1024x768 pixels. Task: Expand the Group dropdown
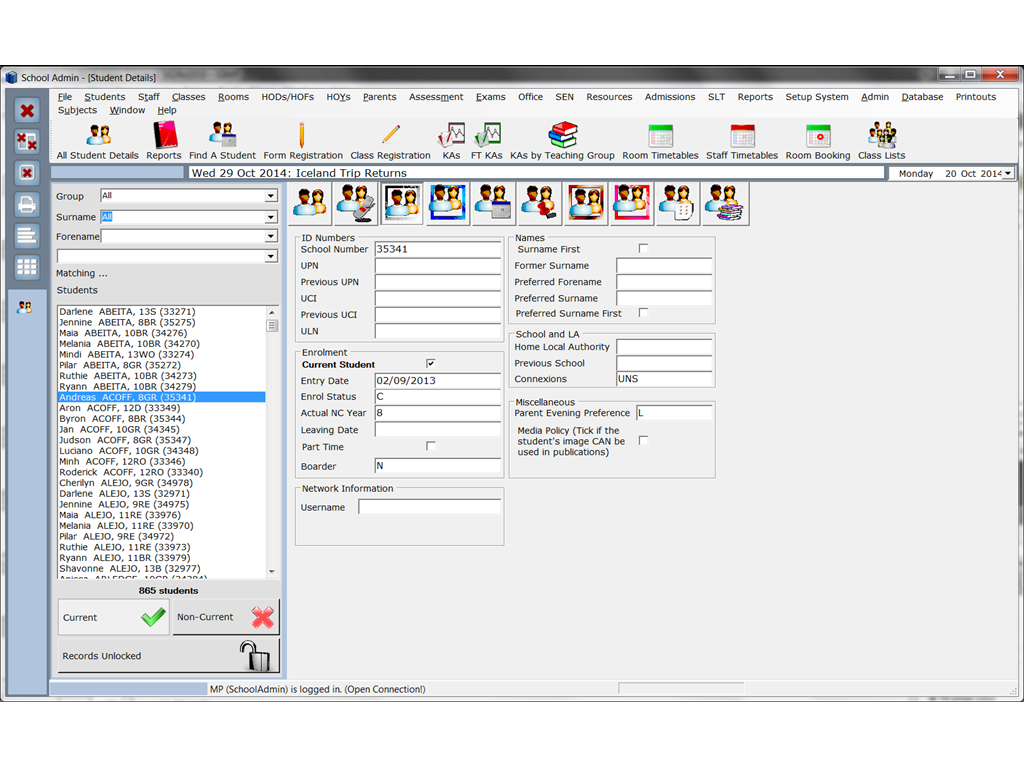270,196
